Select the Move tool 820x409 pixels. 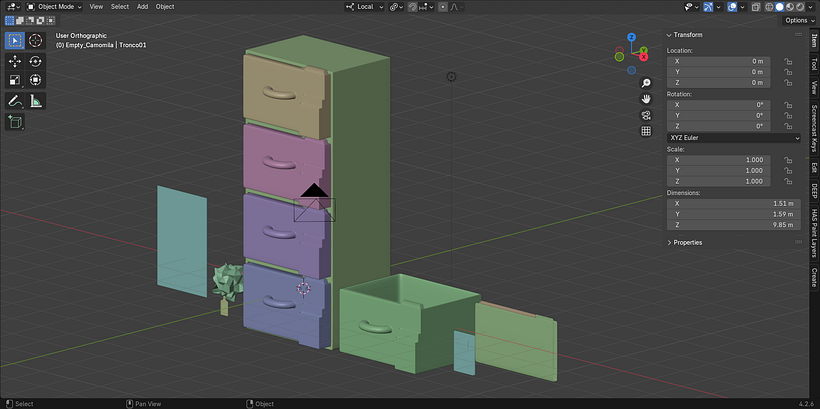click(x=15, y=61)
